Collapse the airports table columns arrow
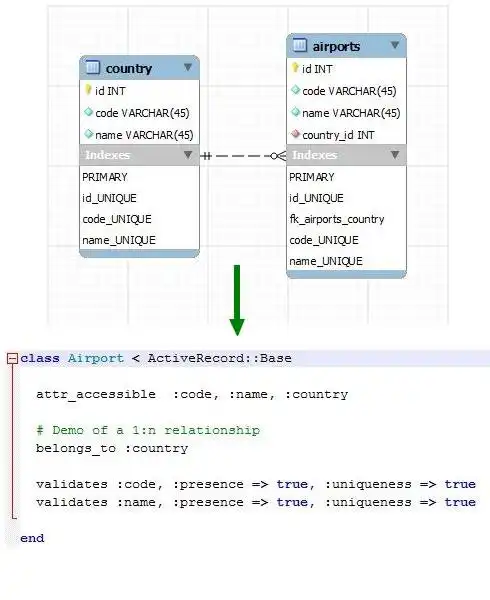 tap(395, 45)
